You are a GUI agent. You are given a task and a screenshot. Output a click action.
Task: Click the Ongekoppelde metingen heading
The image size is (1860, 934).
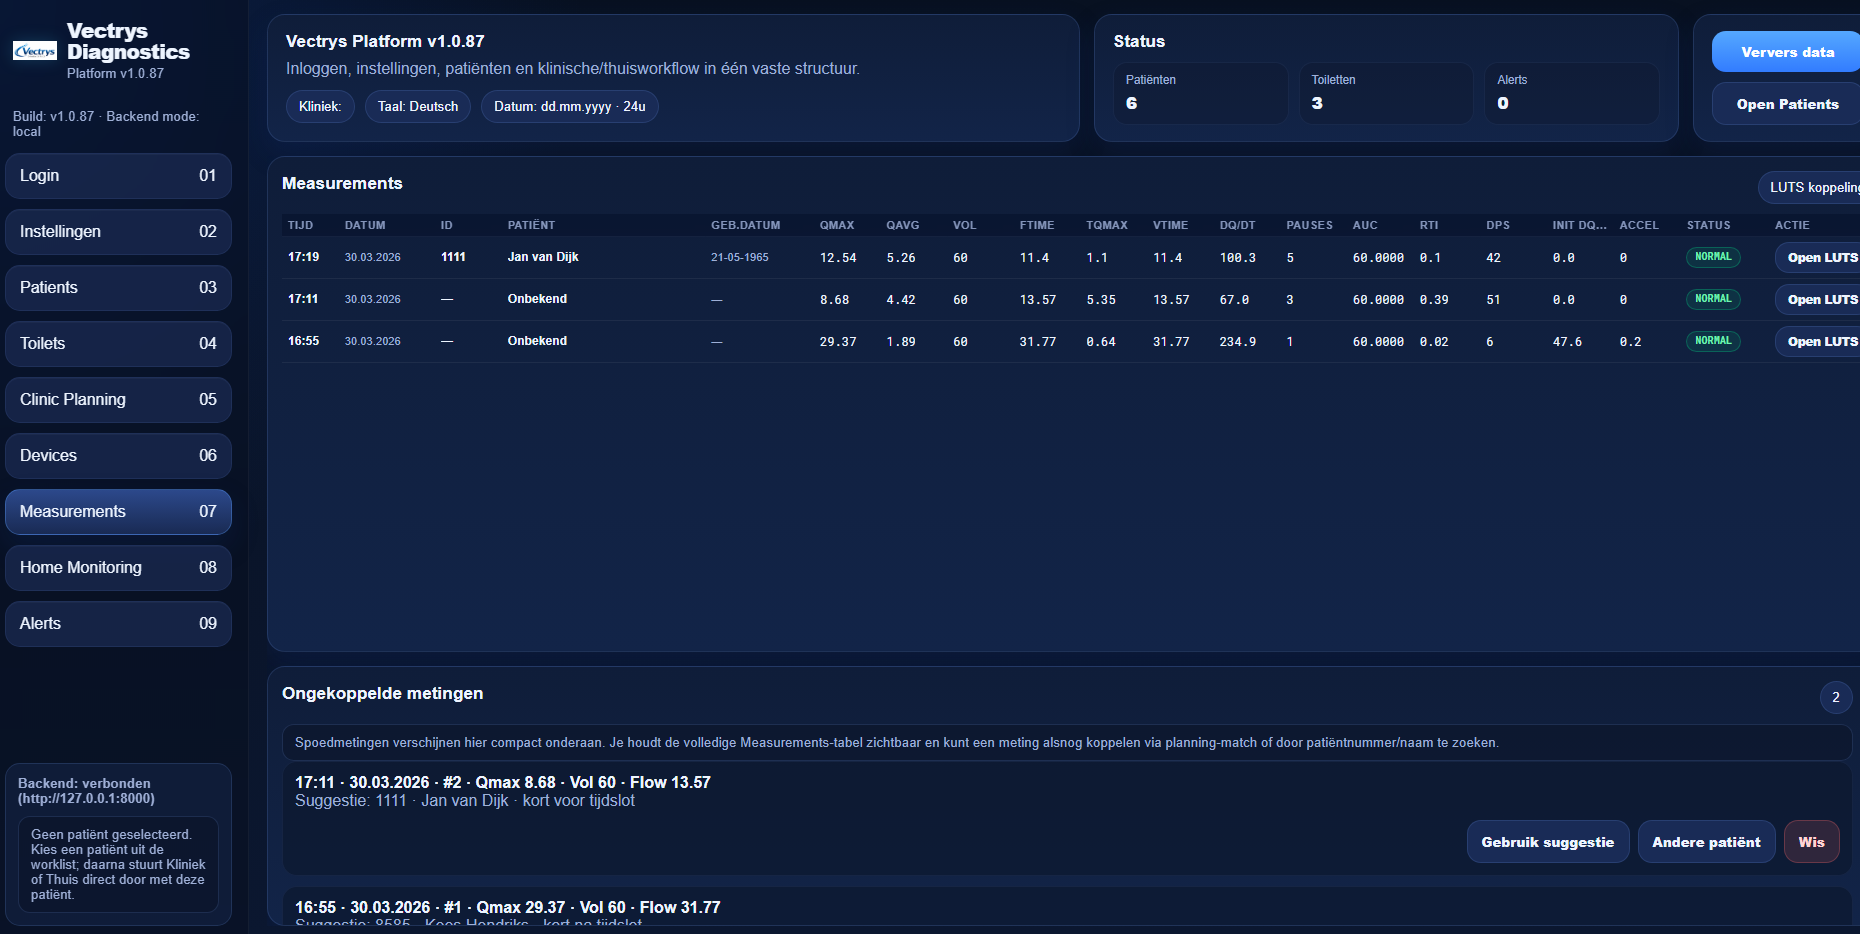(x=382, y=694)
